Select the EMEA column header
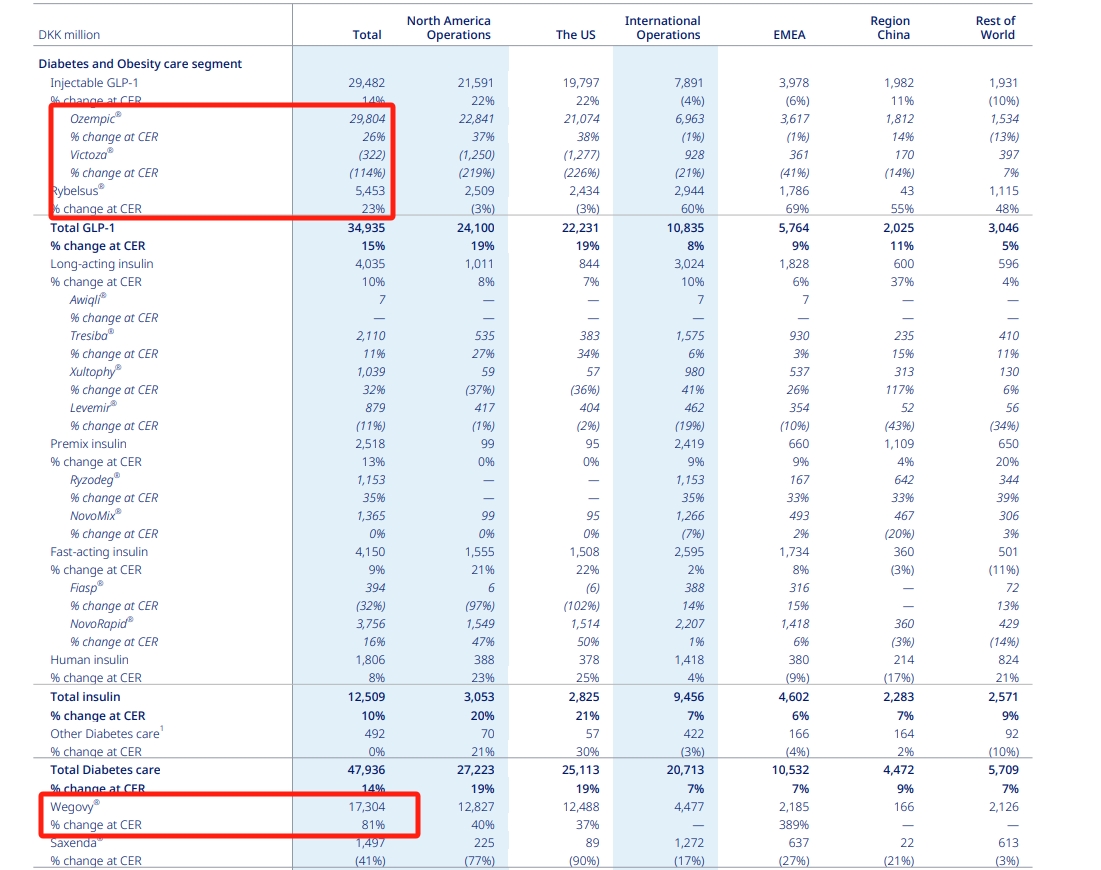 (789, 34)
